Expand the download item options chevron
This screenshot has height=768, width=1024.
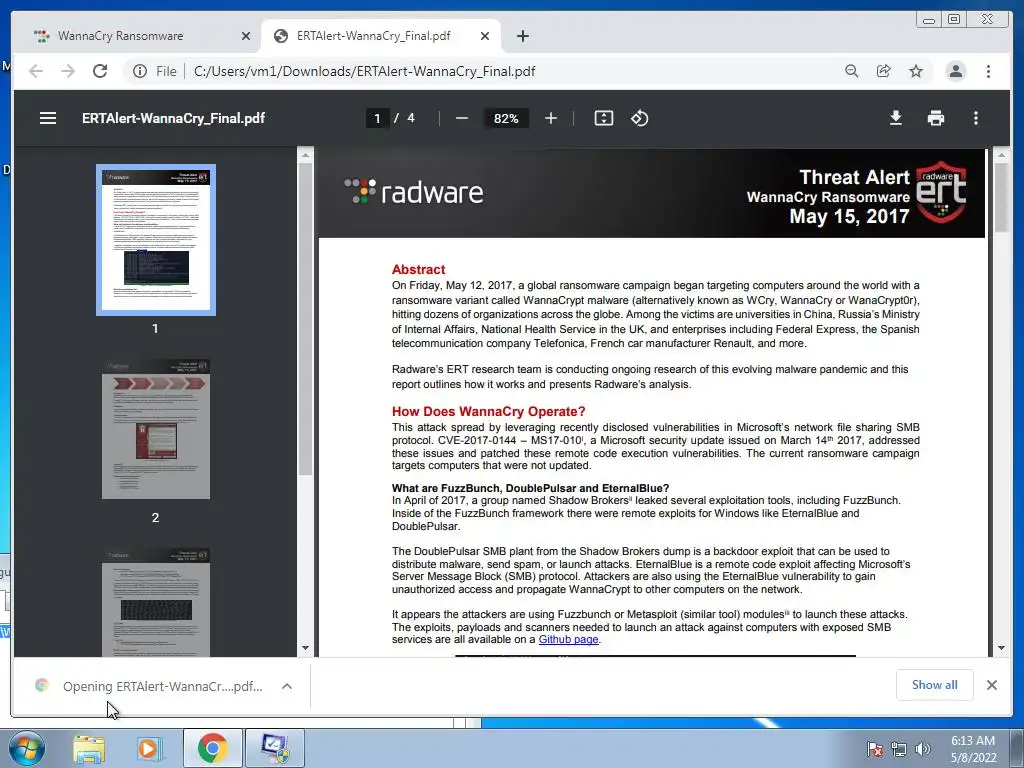(287, 686)
